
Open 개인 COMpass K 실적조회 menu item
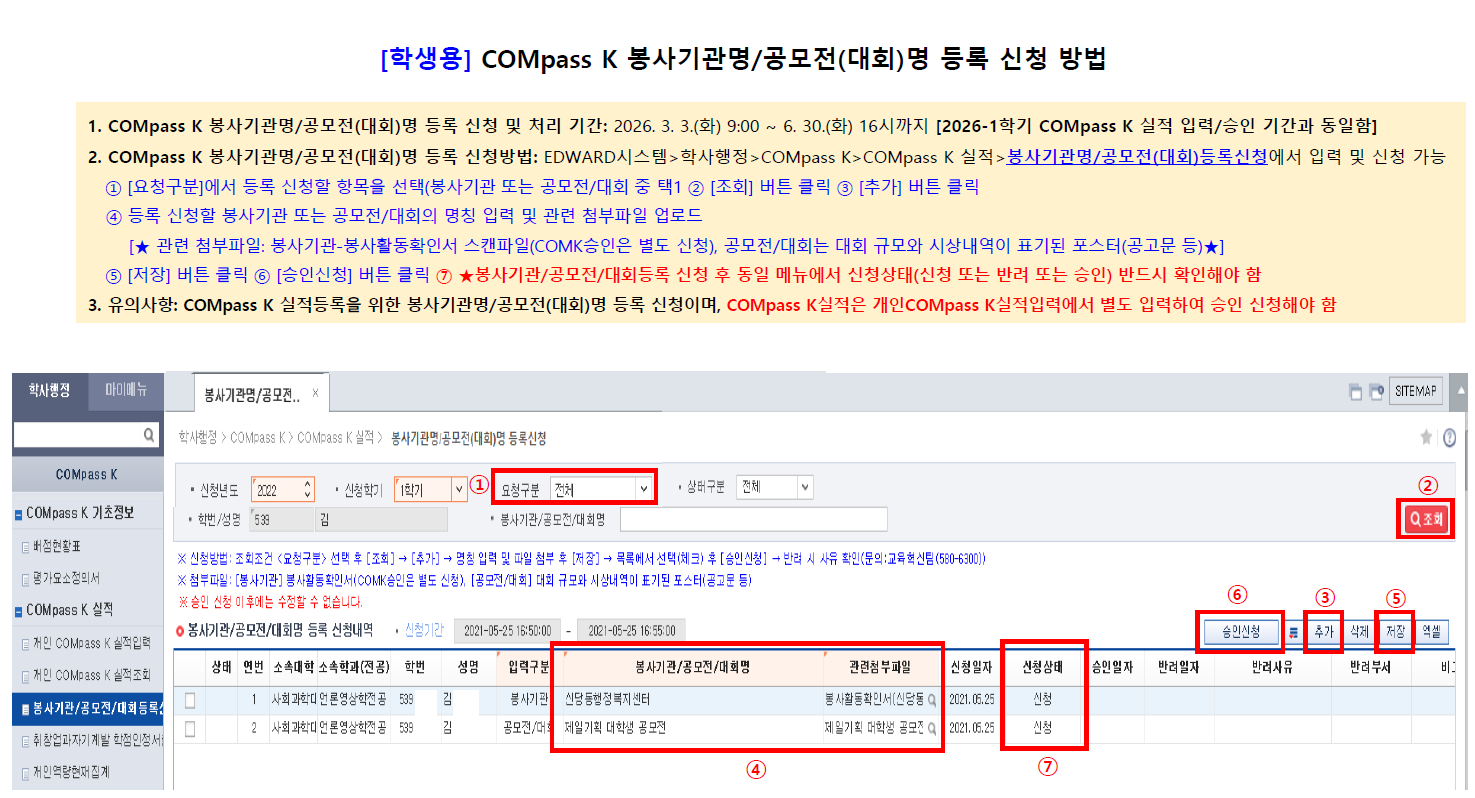point(90,675)
